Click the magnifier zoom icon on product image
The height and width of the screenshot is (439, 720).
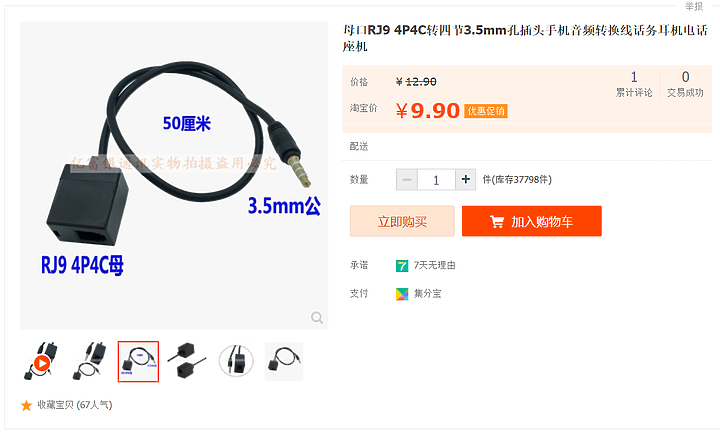click(x=317, y=317)
